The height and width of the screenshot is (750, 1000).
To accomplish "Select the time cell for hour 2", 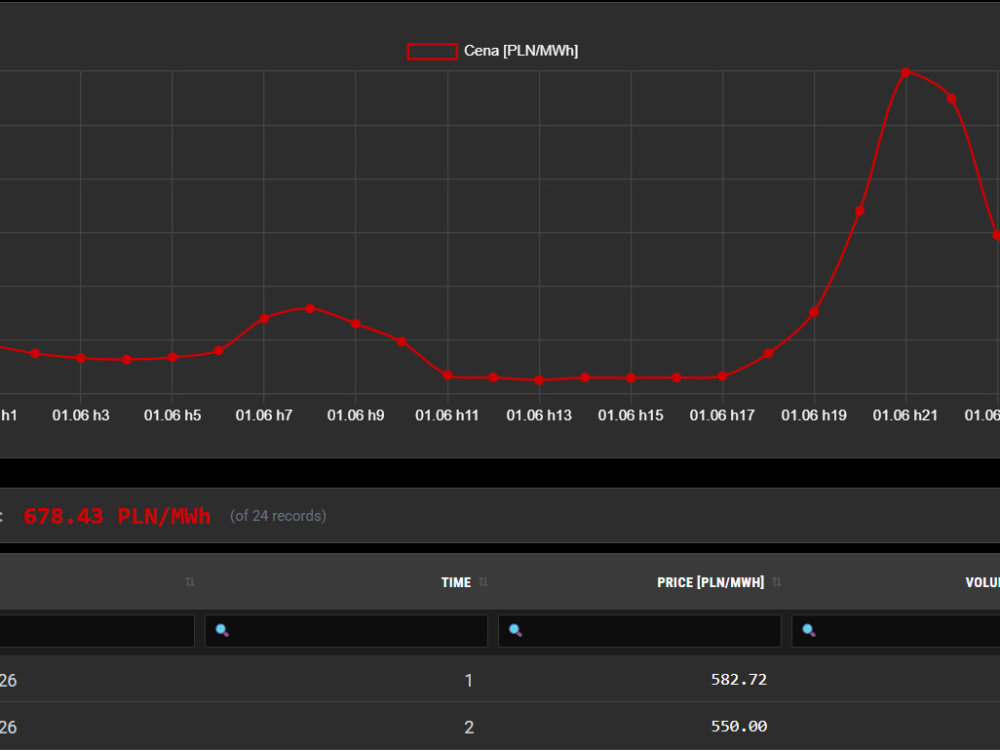I will 469,727.
